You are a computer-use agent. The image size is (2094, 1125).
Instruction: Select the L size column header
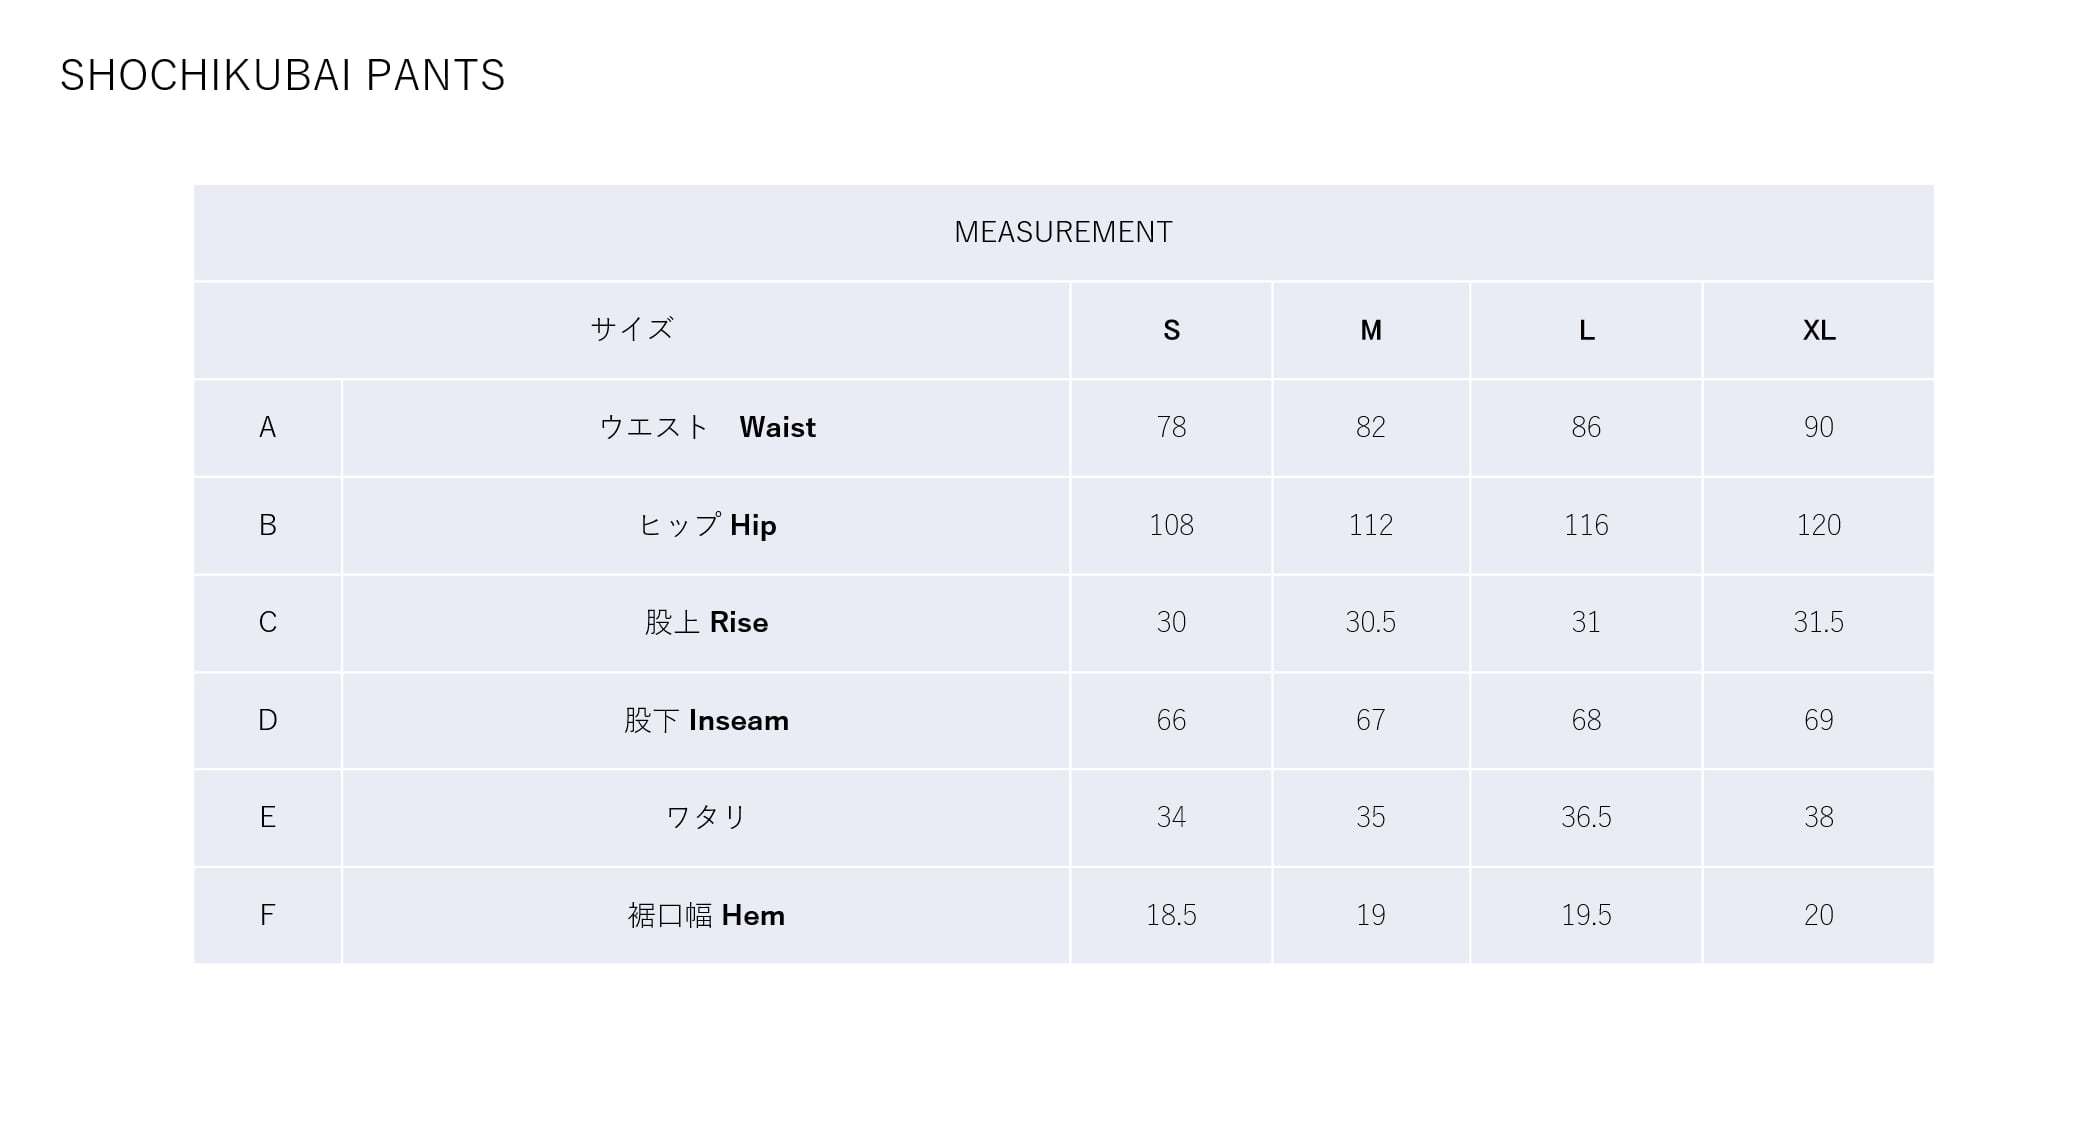(x=1586, y=330)
